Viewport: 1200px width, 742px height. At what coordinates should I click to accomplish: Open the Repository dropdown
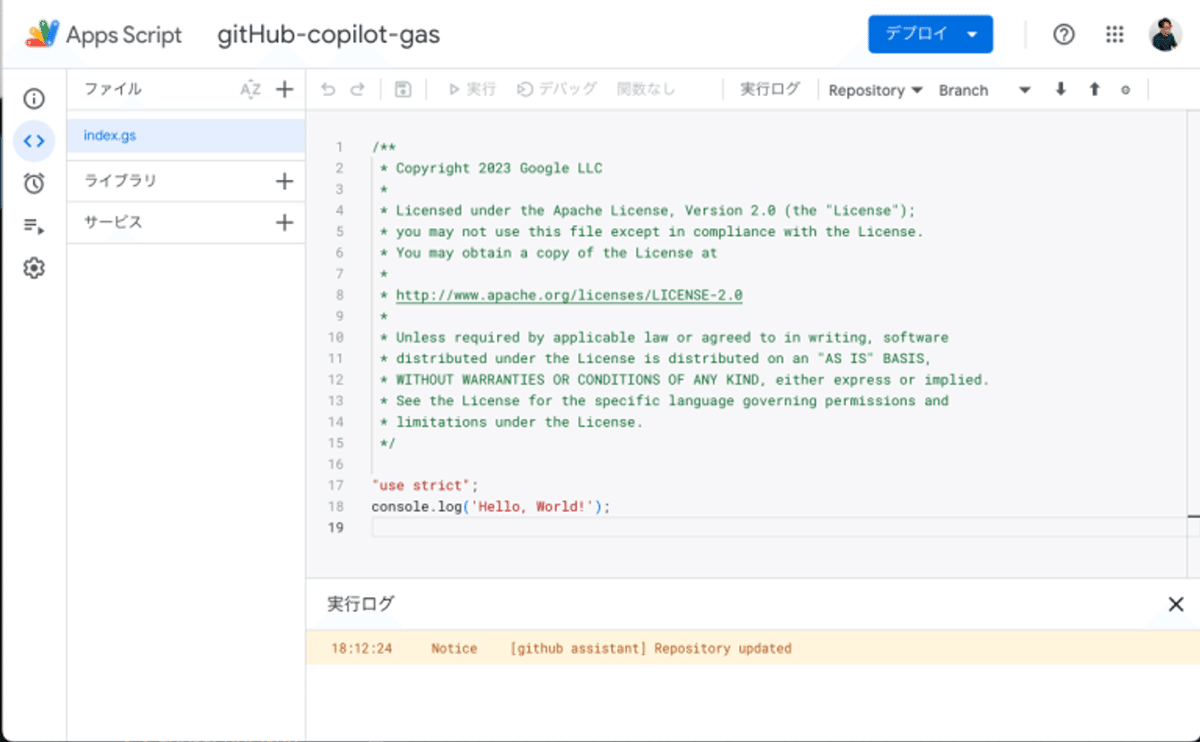[x=874, y=90]
